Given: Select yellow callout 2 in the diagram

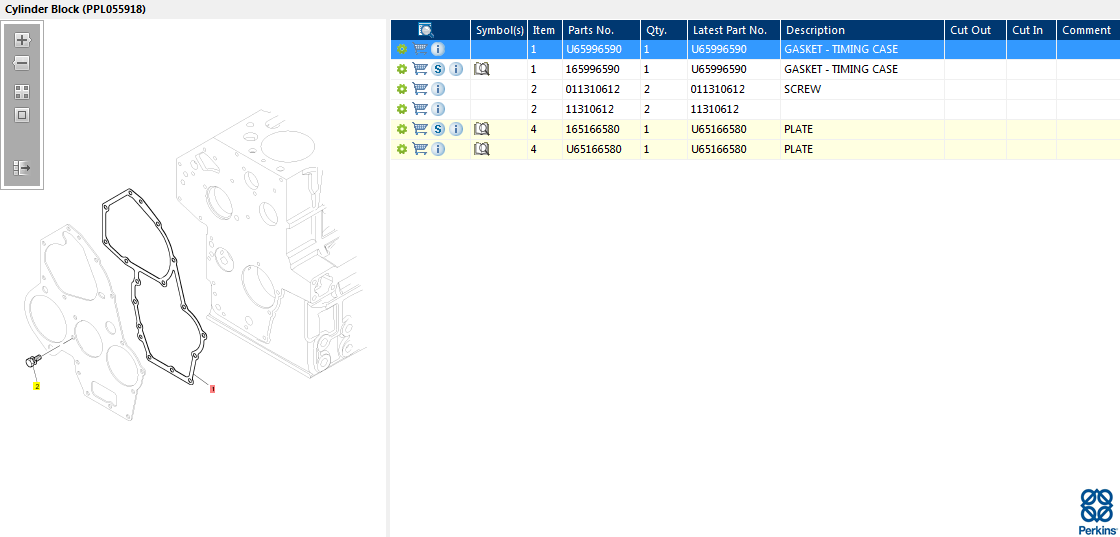Looking at the screenshot, I should click(x=36, y=386).
